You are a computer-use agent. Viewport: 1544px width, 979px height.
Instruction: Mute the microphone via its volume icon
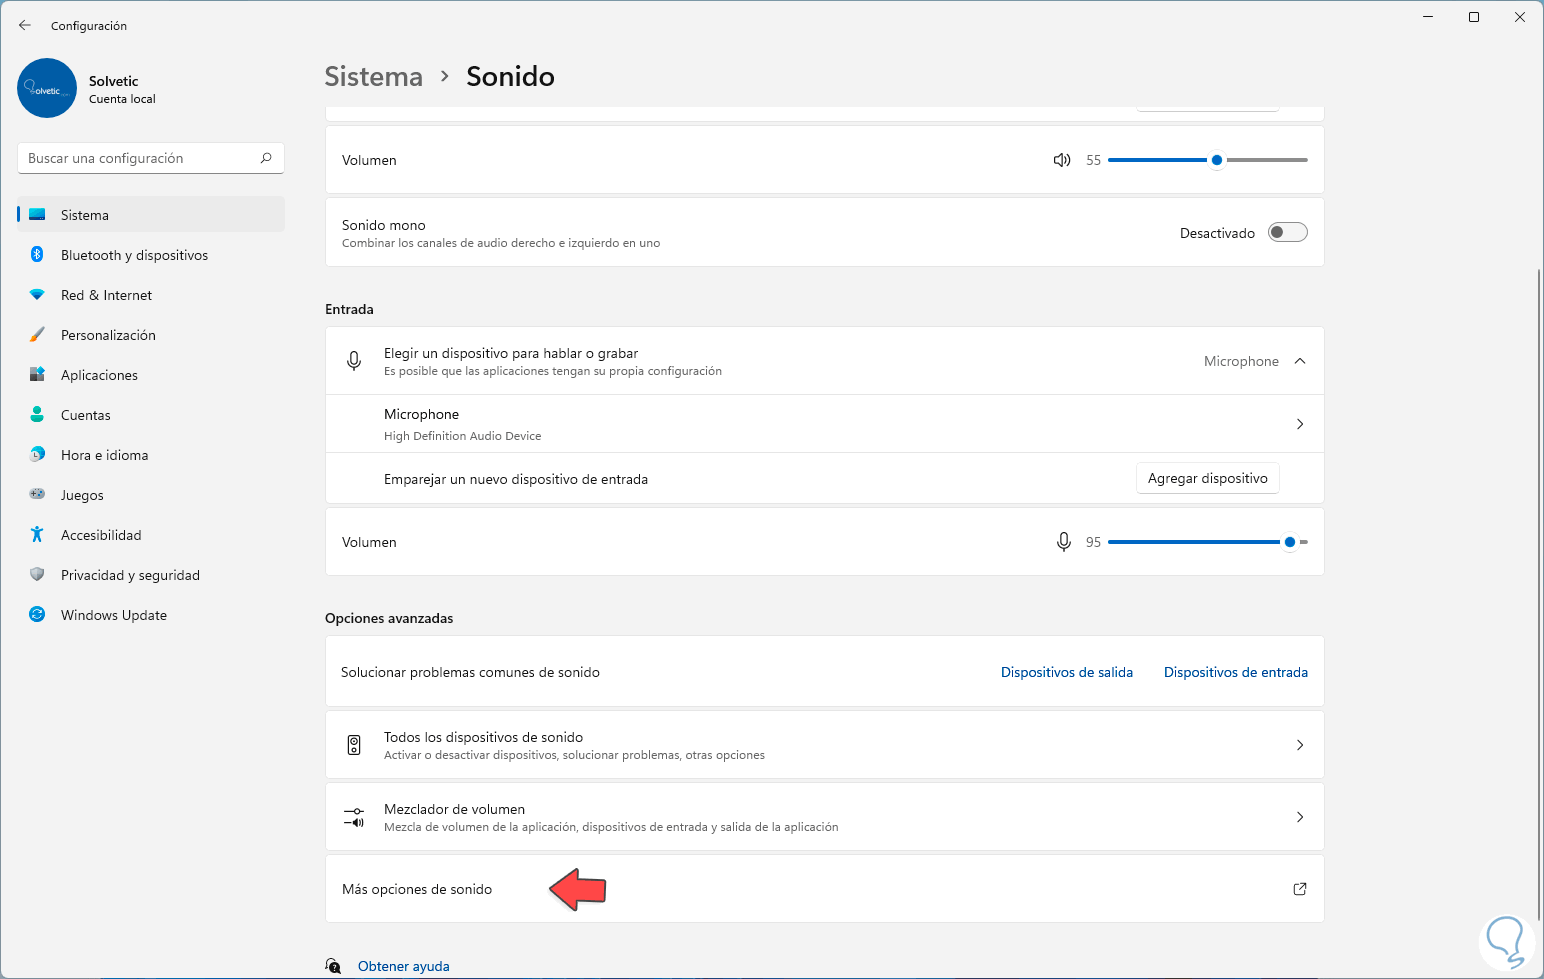click(x=1064, y=542)
